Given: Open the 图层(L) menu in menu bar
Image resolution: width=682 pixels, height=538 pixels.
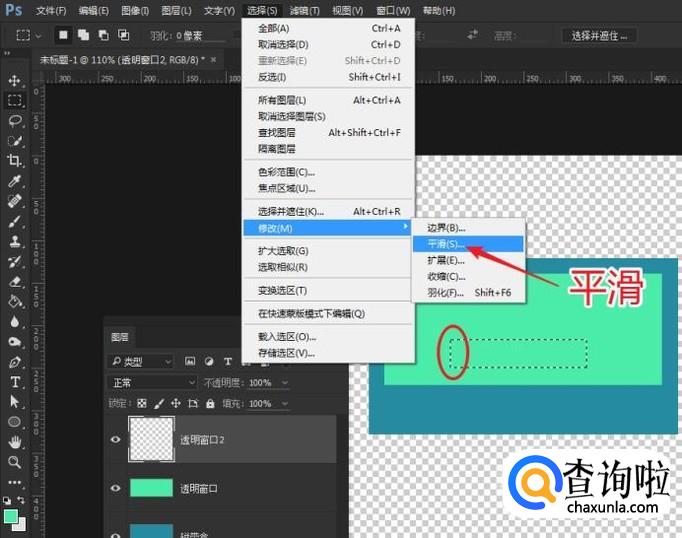Looking at the screenshot, I should pyautogui.click(x=176, y=11).
